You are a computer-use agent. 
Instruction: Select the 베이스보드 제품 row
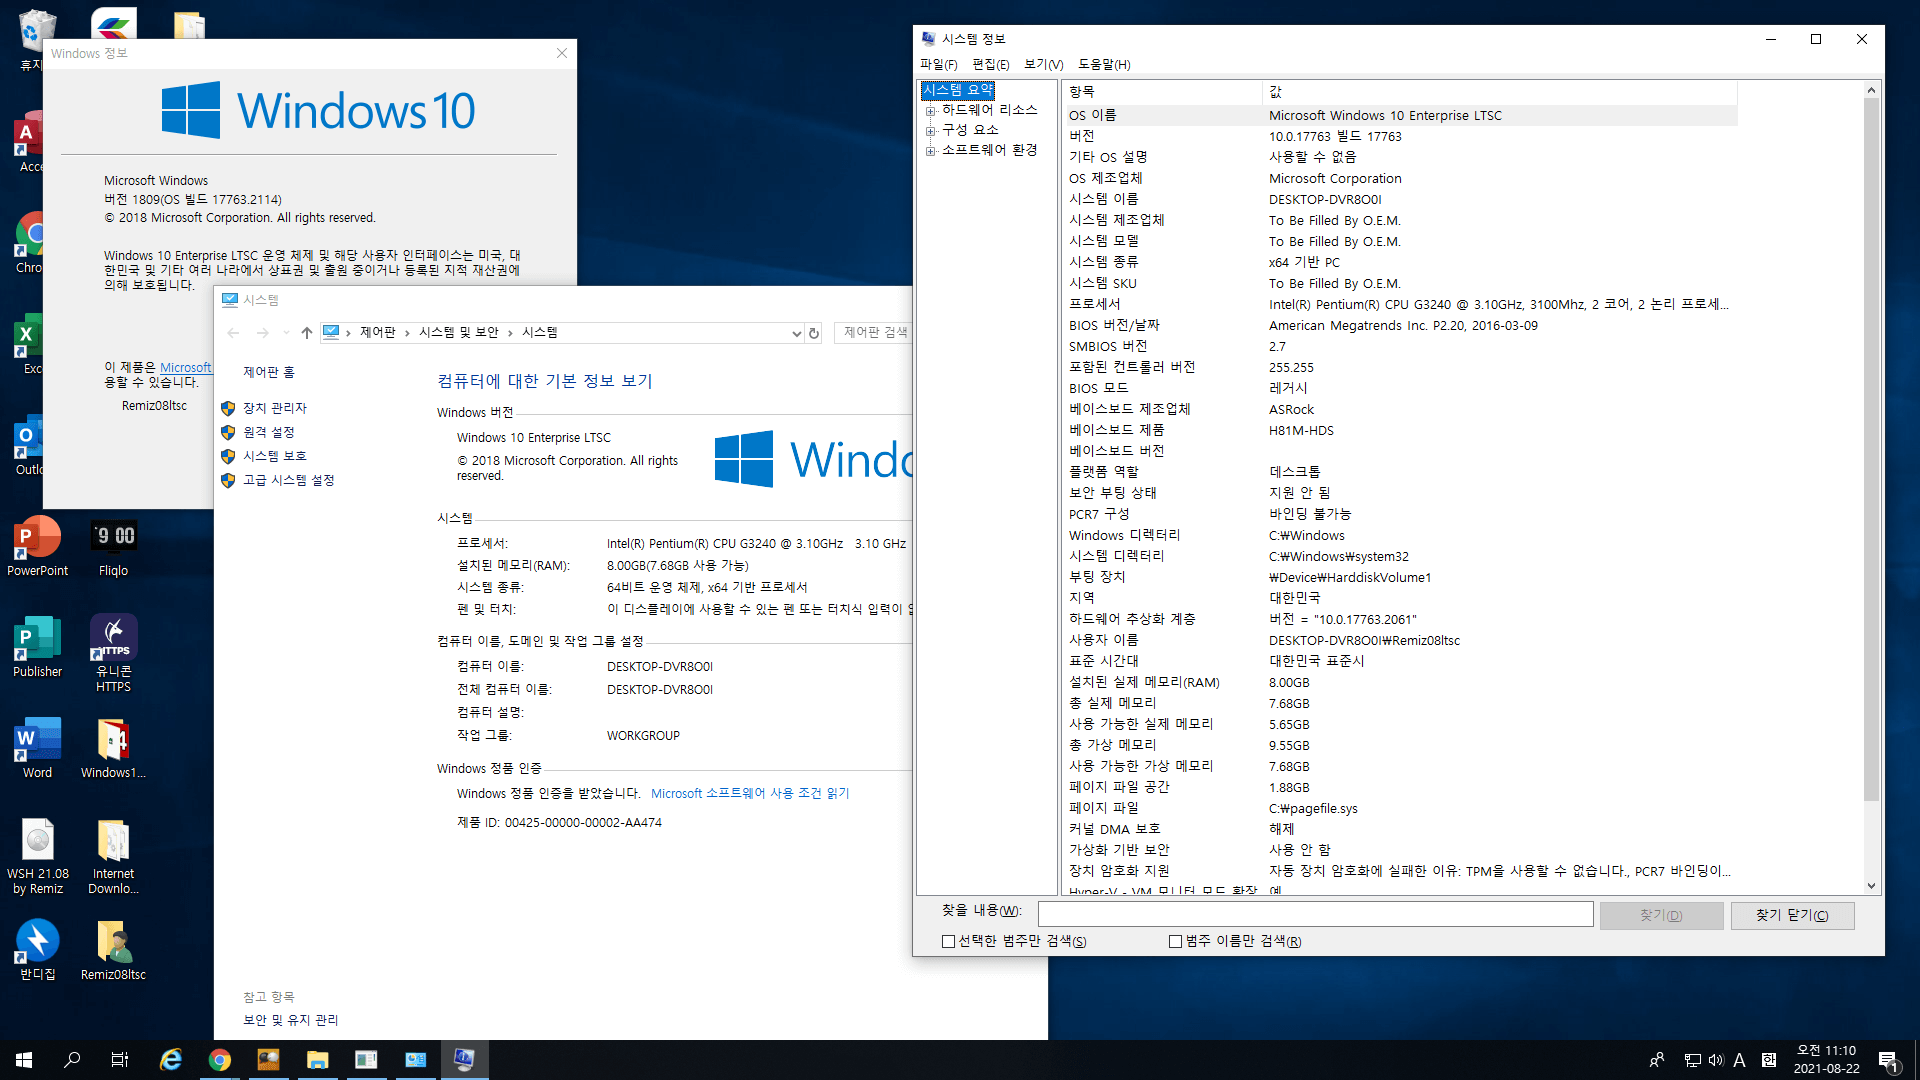coord(1400,431)
